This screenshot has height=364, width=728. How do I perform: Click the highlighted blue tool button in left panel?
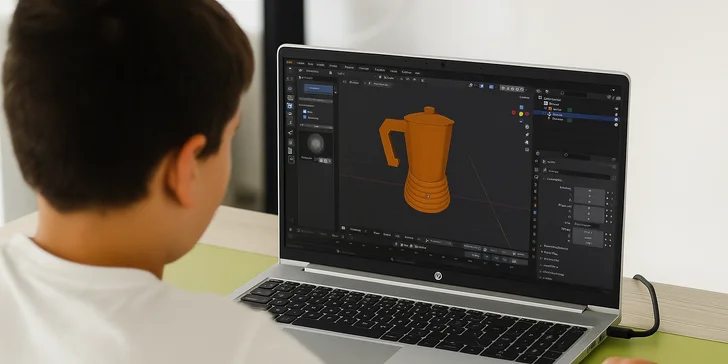318,88
